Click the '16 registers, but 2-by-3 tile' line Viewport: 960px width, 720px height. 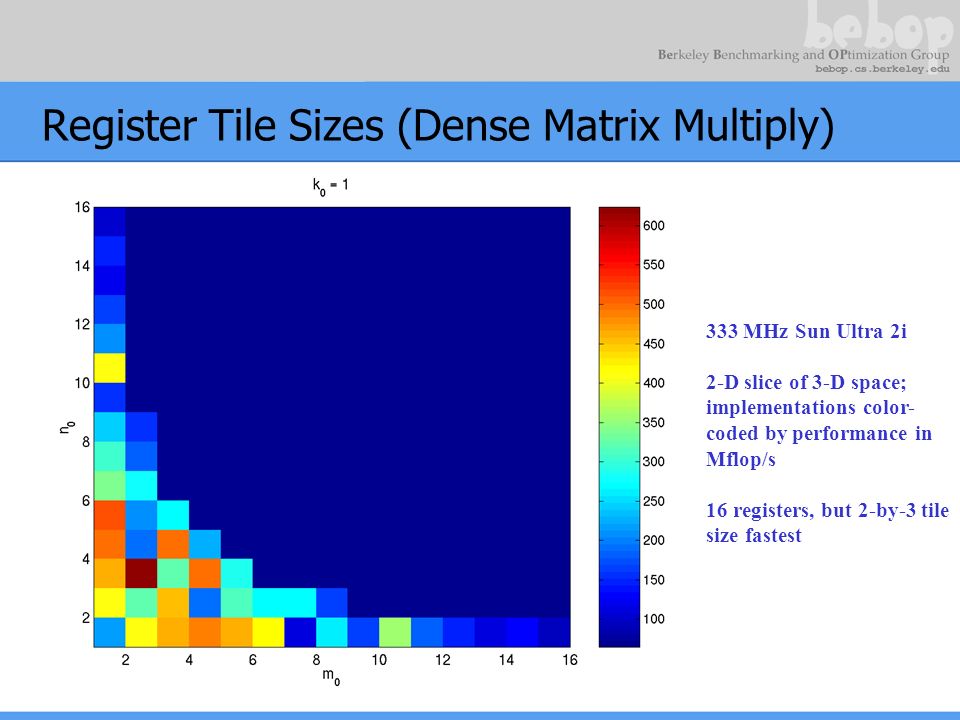click(828, 510)
